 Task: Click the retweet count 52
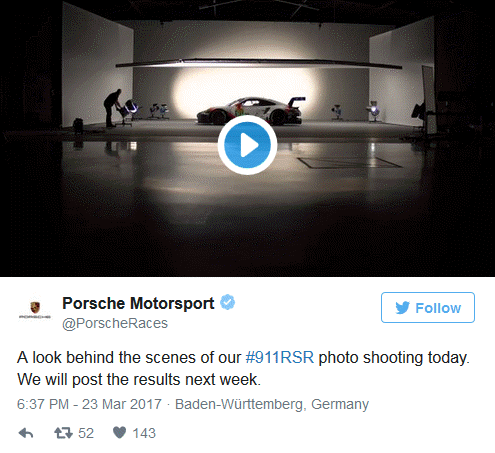[x=86, y=433]
